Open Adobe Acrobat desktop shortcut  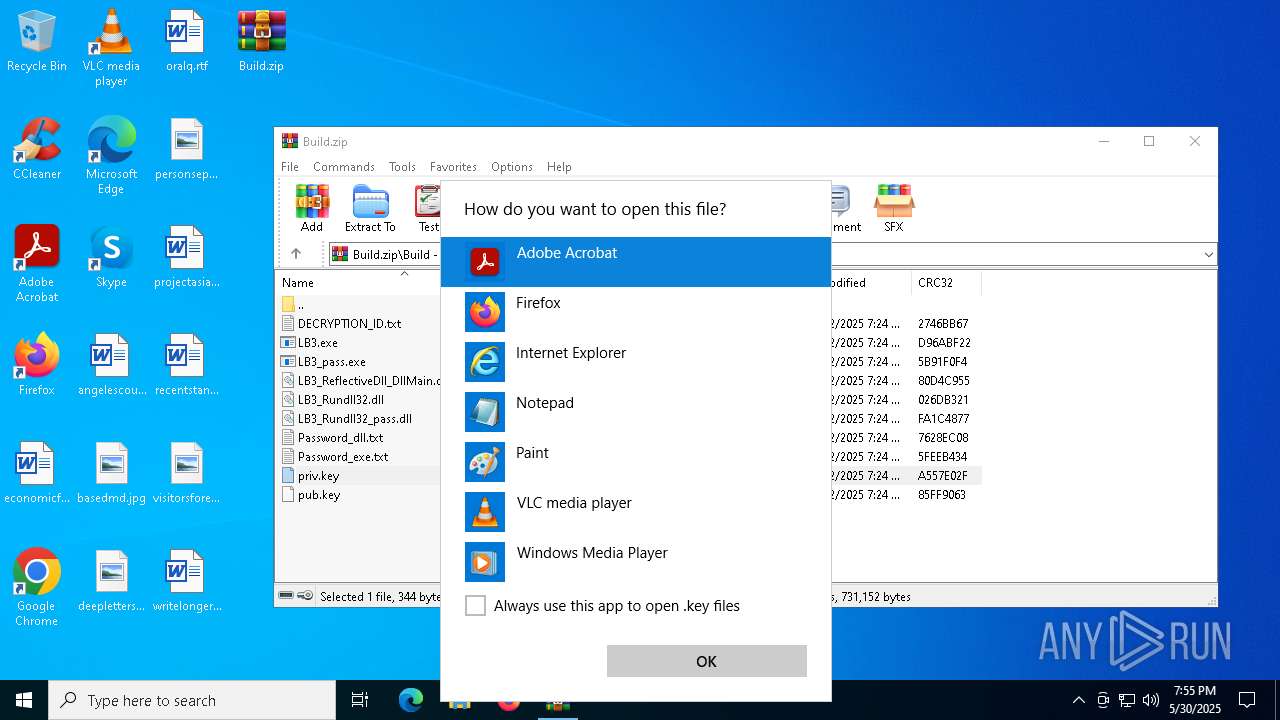(x=37, y=264)
